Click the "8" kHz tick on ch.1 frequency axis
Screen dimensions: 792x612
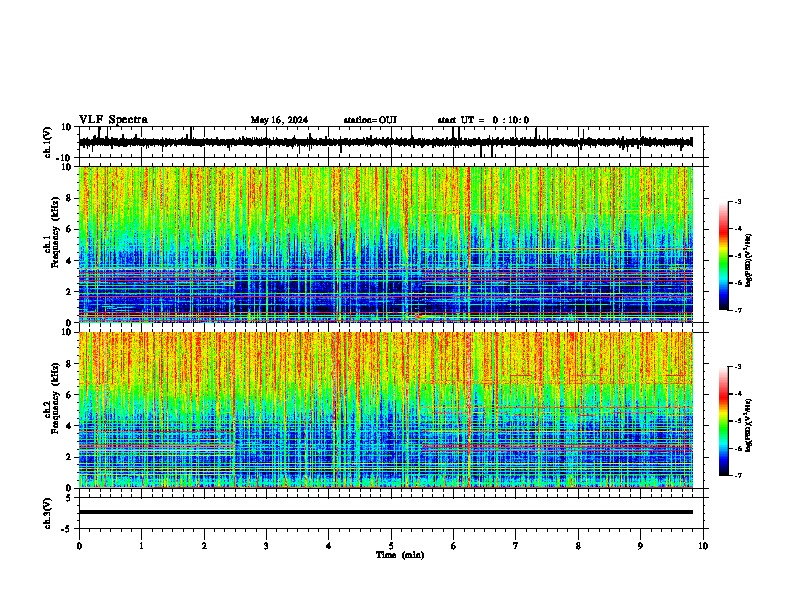(70, 198)
